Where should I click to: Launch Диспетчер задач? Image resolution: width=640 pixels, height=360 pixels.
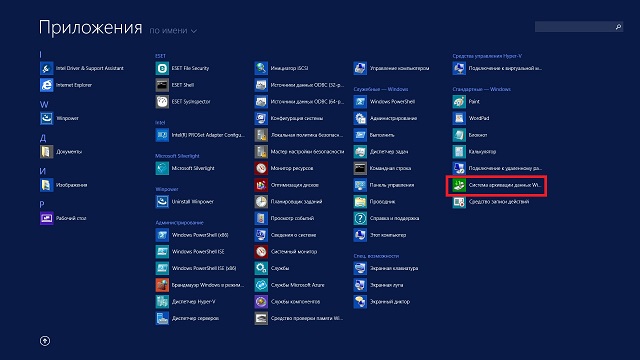click(381, 151)
